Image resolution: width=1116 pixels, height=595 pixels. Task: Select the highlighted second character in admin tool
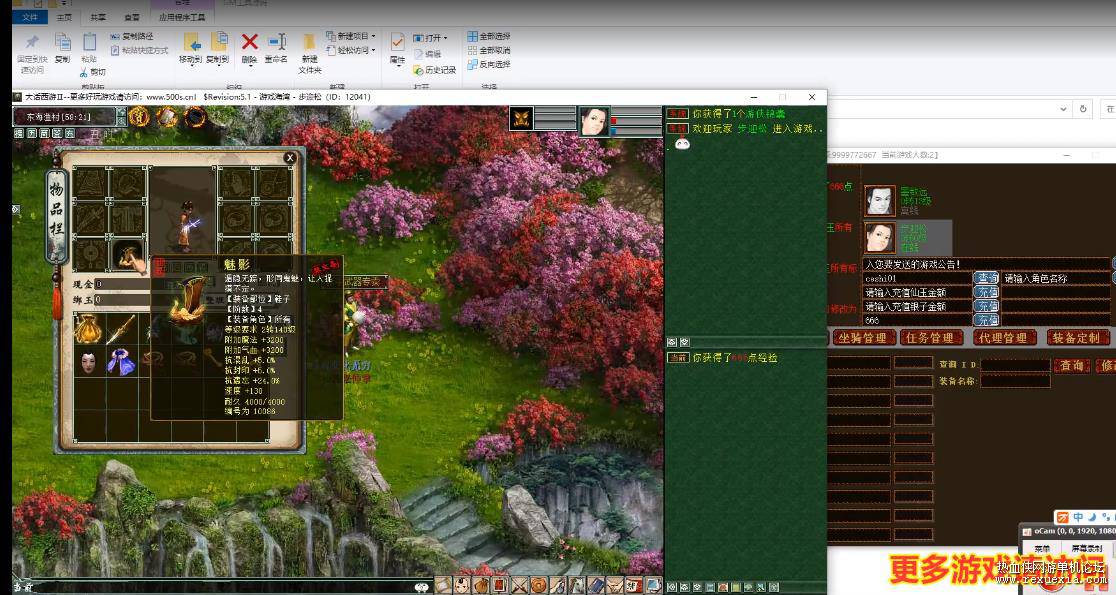click(x=907, y=238)
